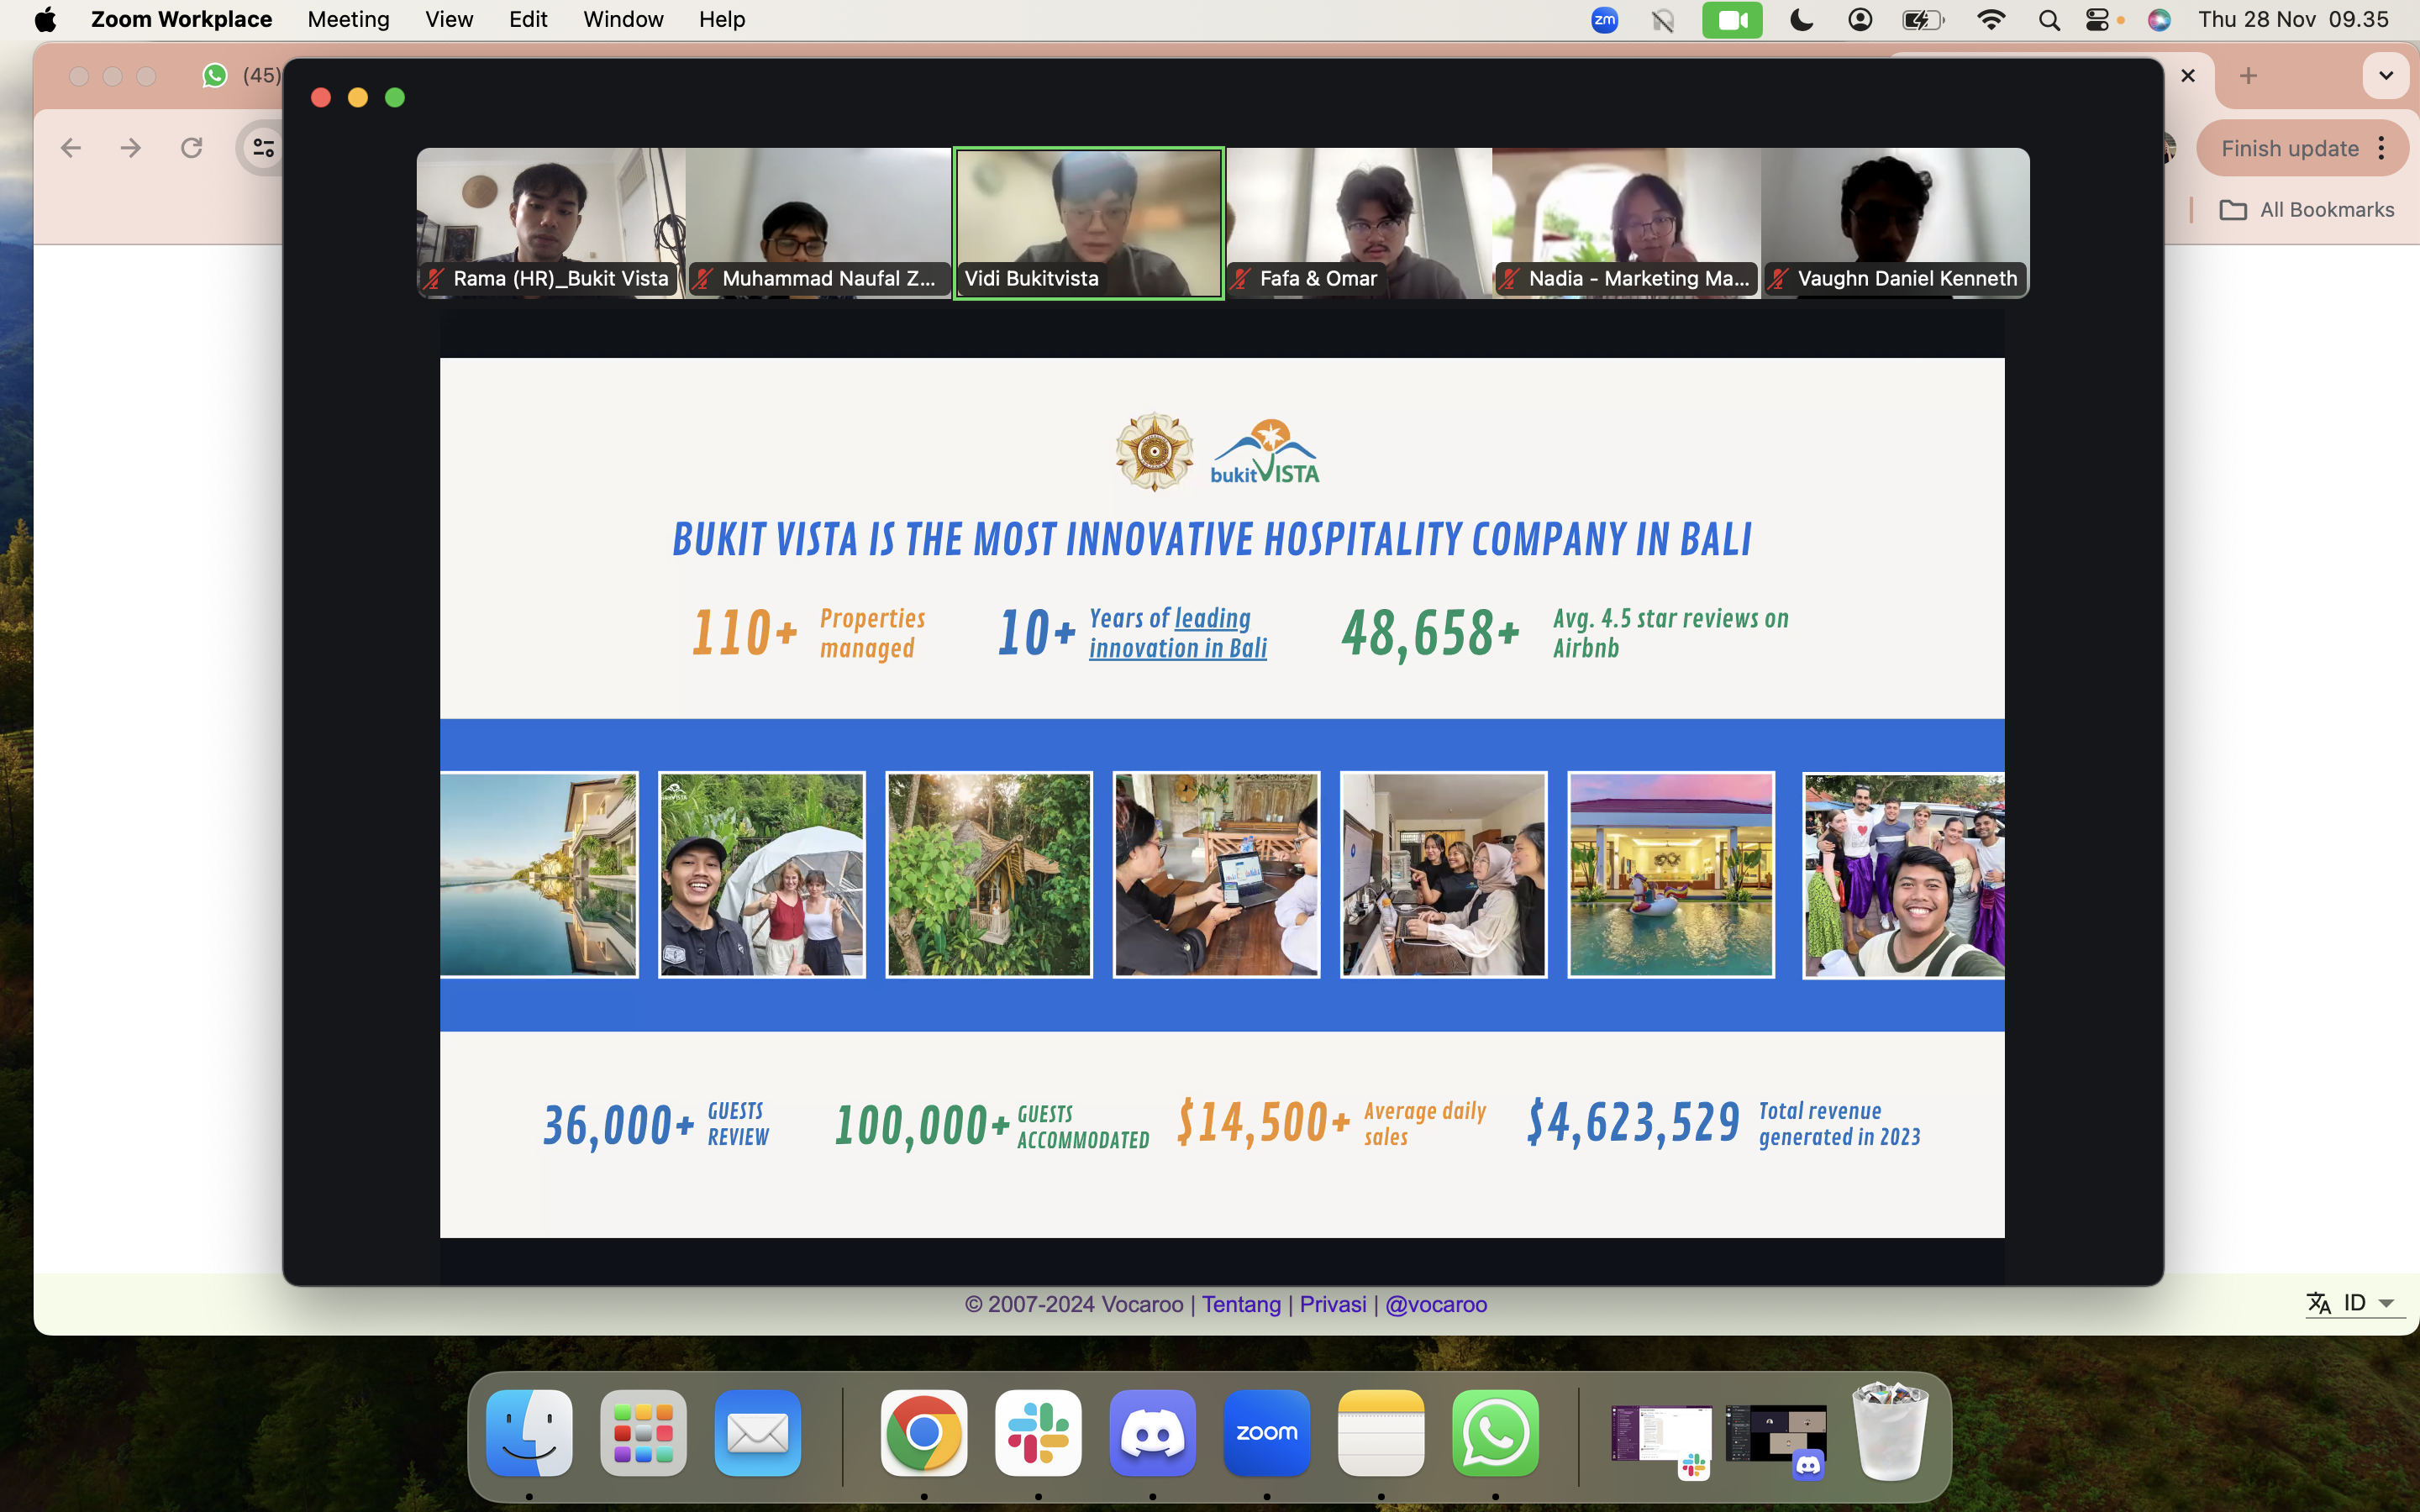Click muted mic icon on Vaughn's tile
2420x1512 pixels.
click(x=1779, y=279)
